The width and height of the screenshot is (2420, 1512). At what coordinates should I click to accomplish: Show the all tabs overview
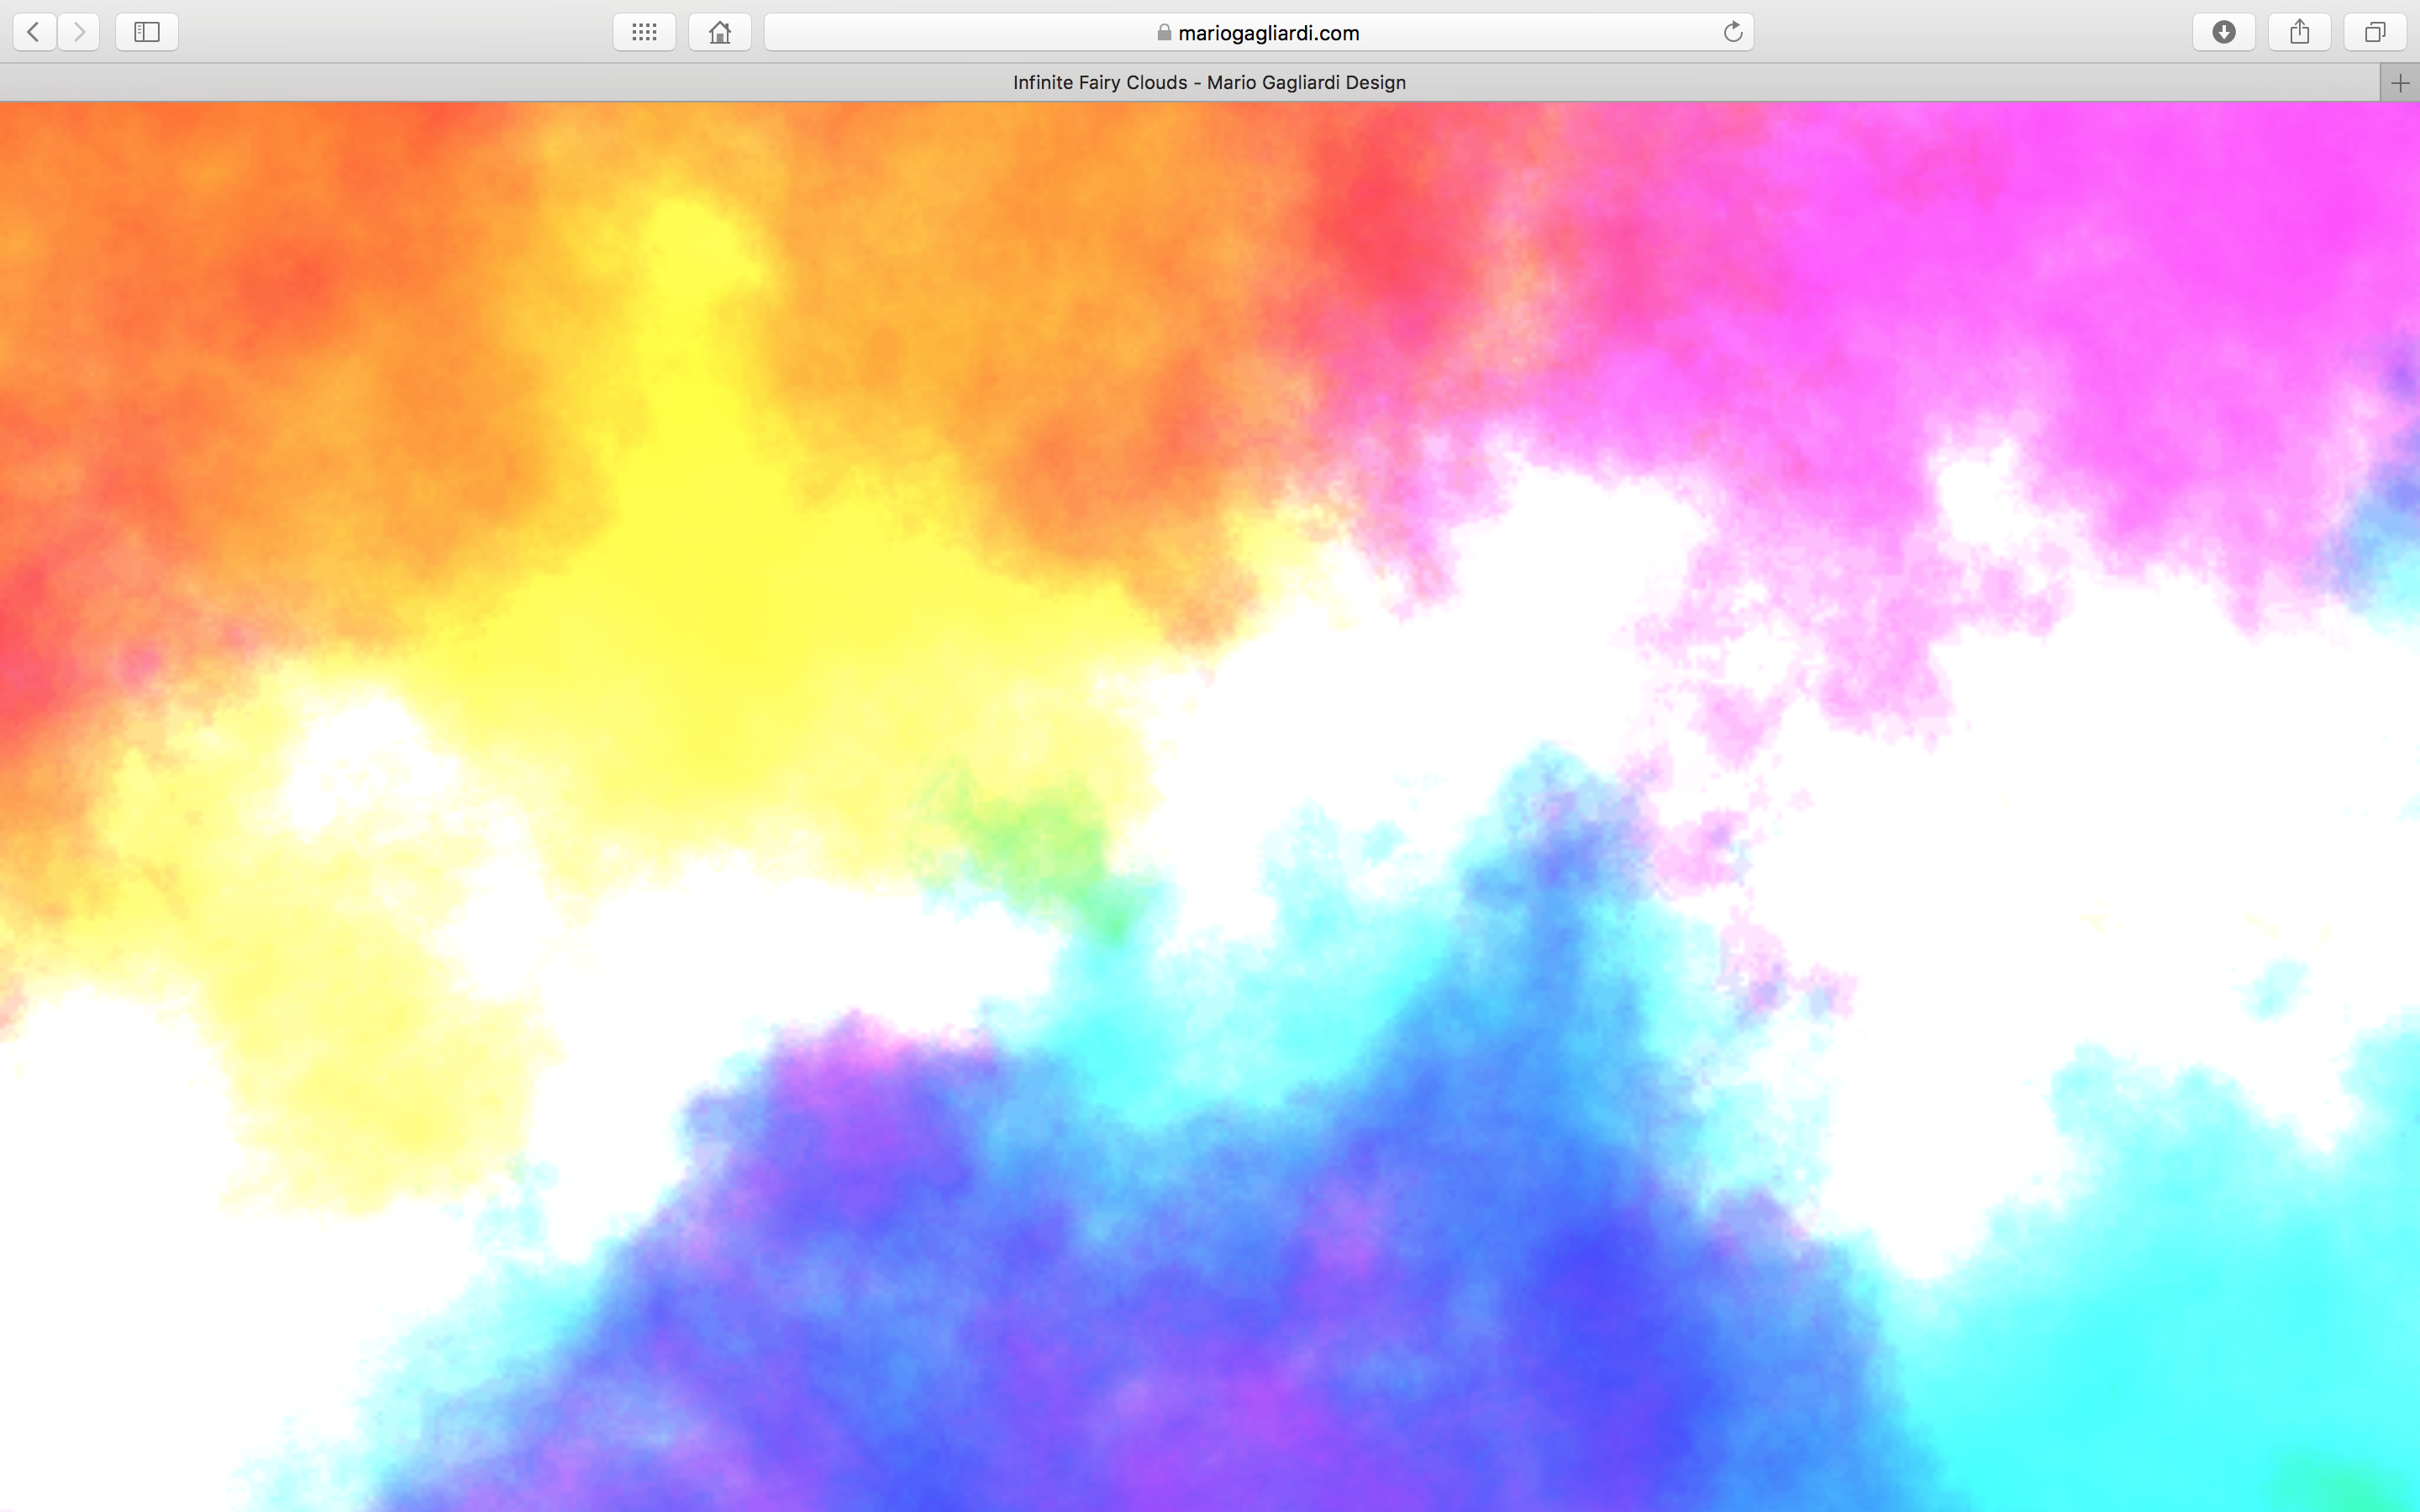(2375, 32)
